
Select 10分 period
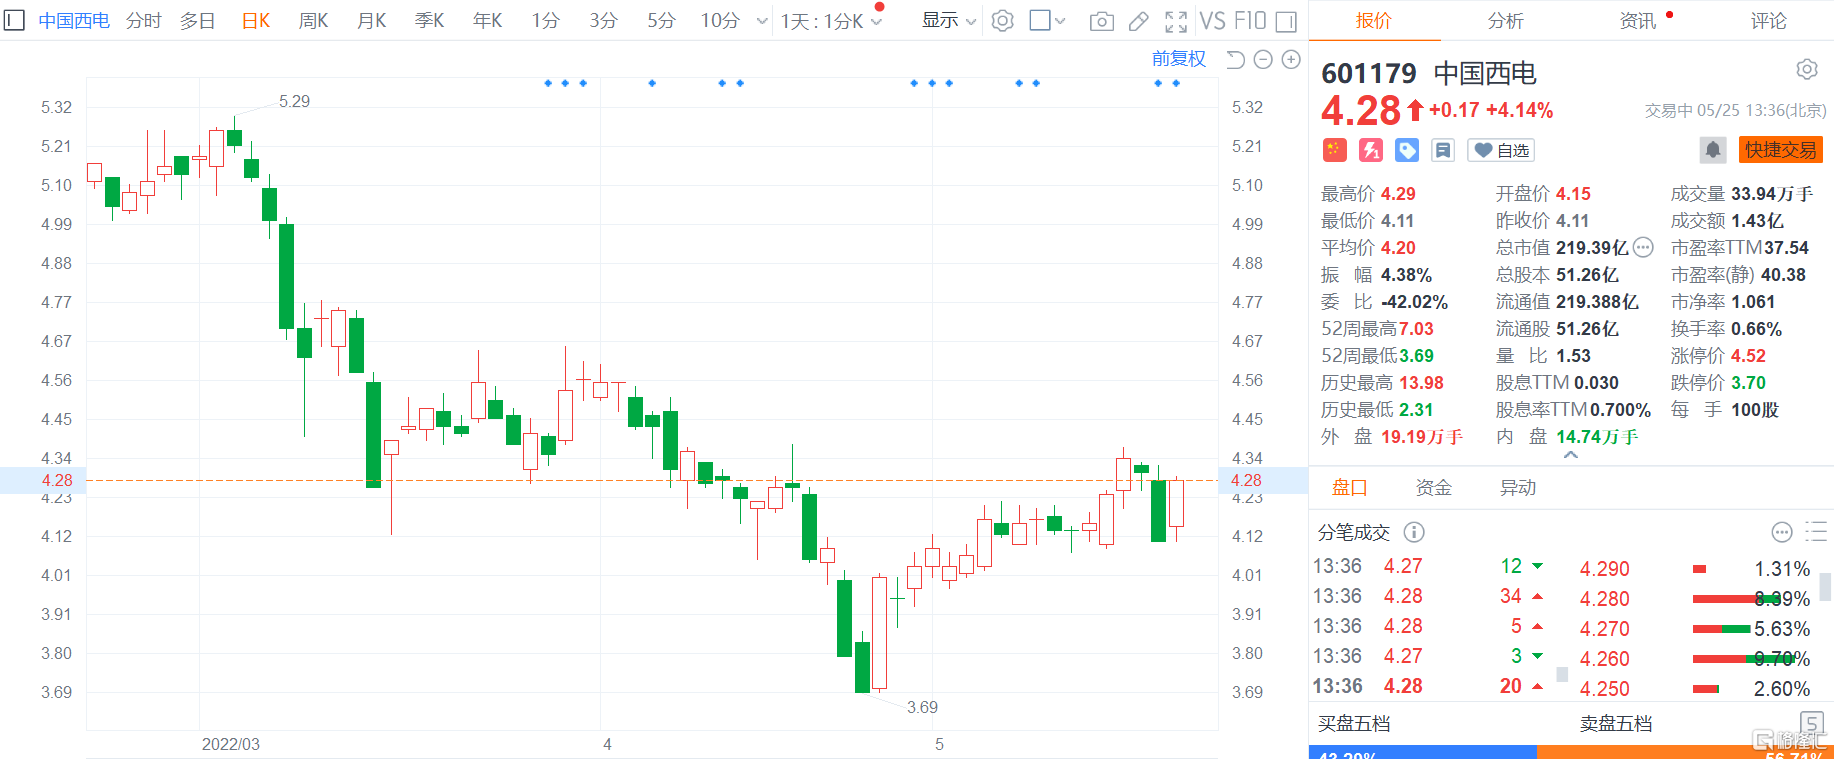[x=720, y=21]
